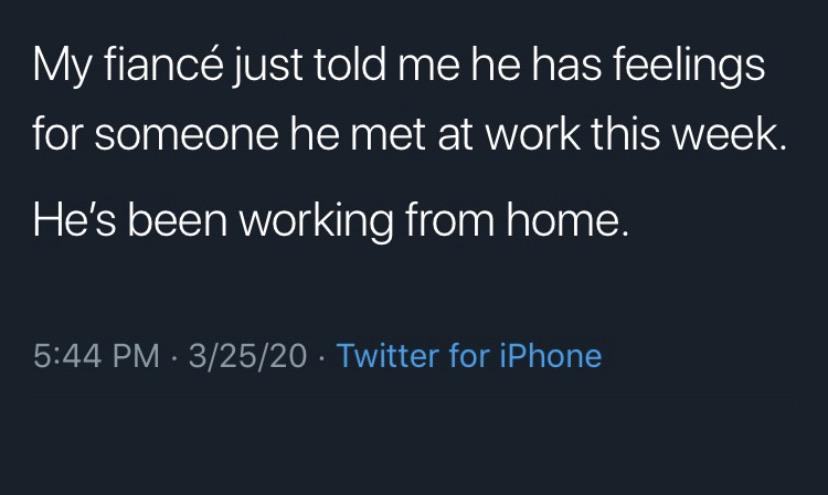This screenshot has width=828, height=495.
Task: Click the 3/25/20 date
Action: coord(249,356)
